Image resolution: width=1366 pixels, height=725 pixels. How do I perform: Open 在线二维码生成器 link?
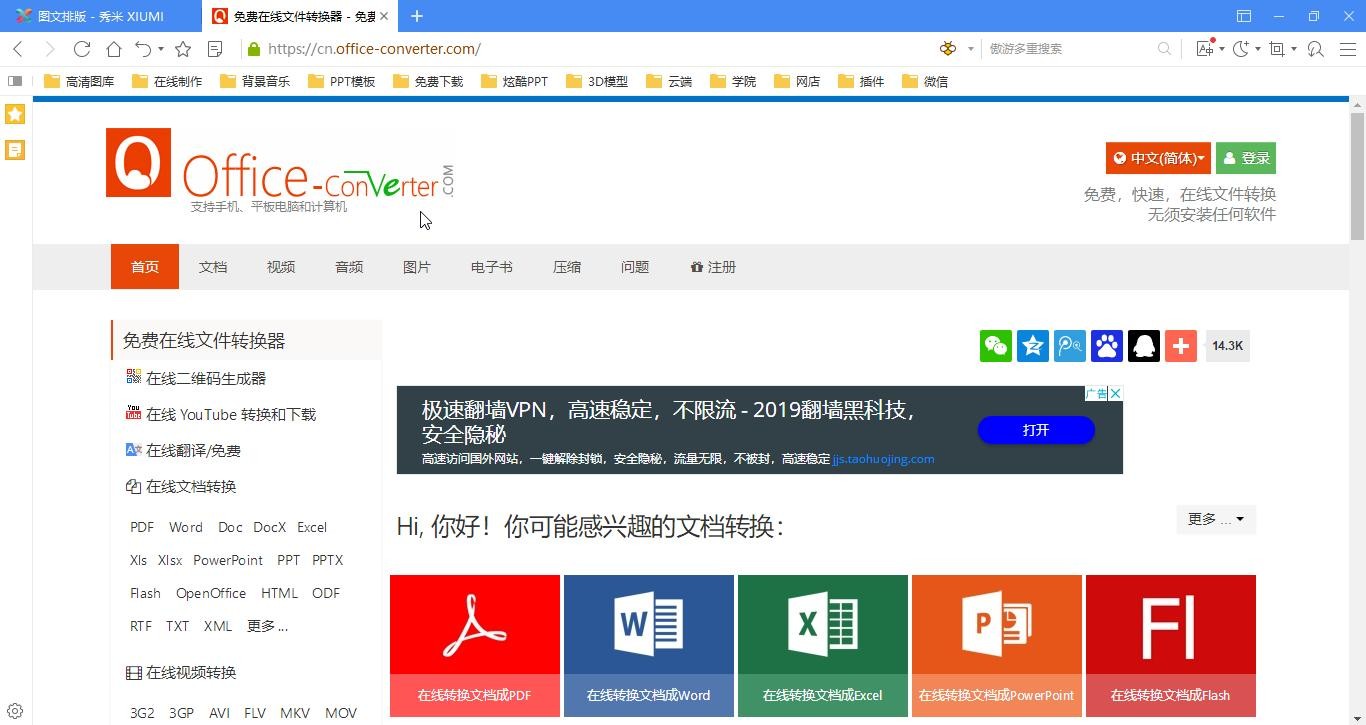pyautogui.click(x=206, y=378)
